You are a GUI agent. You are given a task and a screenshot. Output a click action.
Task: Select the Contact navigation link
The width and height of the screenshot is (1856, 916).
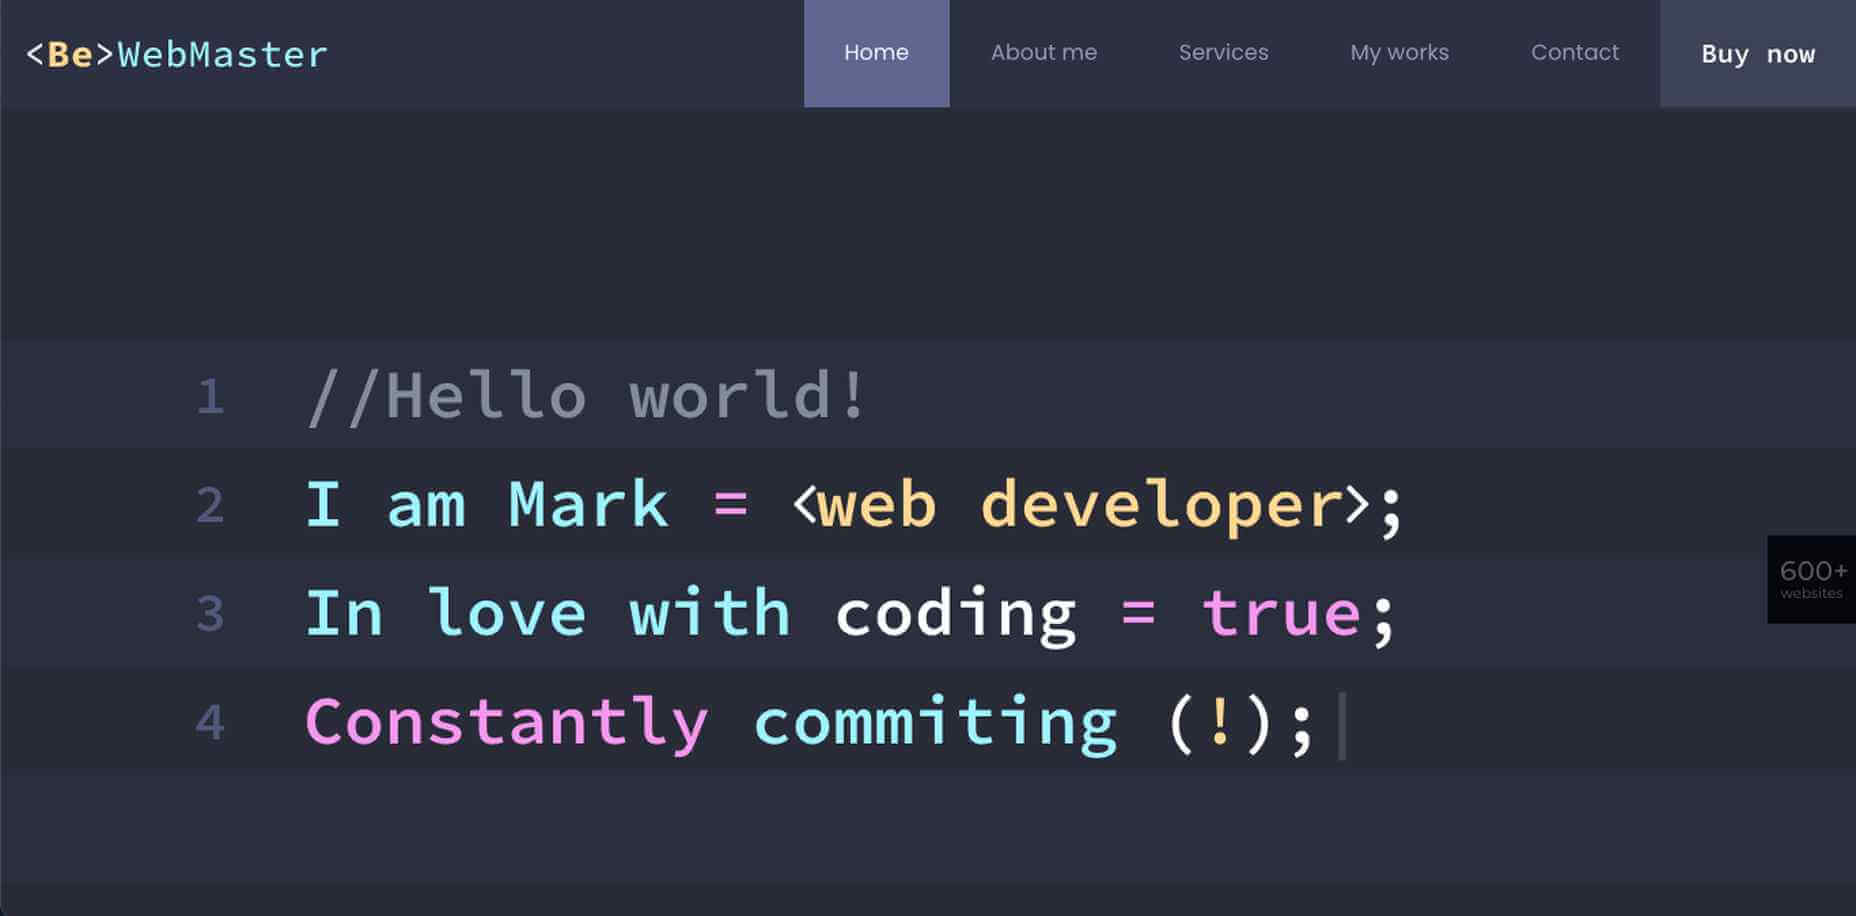coord(1574,53)
